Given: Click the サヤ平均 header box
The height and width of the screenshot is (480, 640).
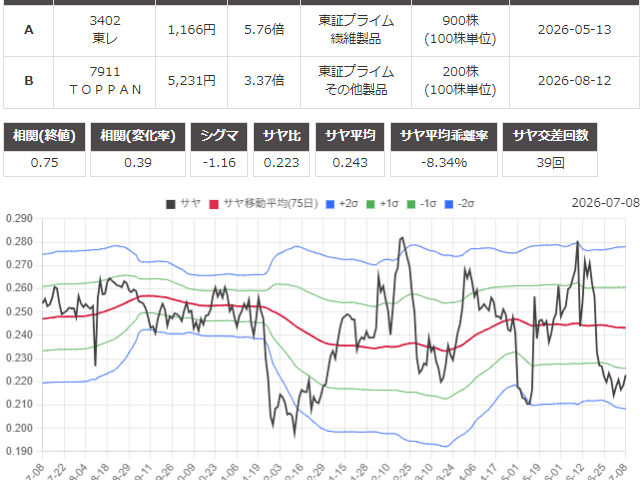Looking at the screenshot, I should 350,136.
